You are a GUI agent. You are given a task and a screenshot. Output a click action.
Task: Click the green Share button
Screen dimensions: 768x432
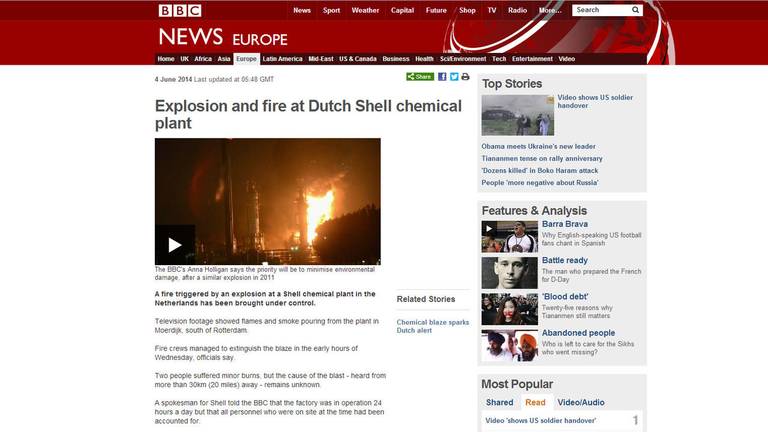click(x=420, y=77)
